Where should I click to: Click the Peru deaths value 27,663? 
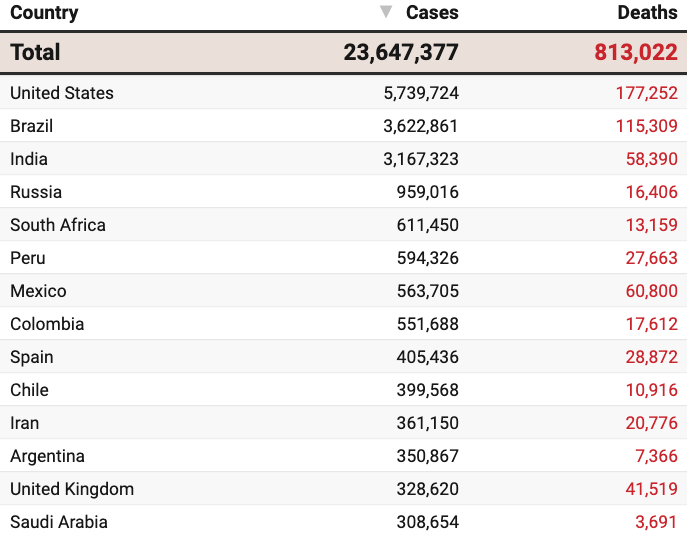[x=651, y=258]
